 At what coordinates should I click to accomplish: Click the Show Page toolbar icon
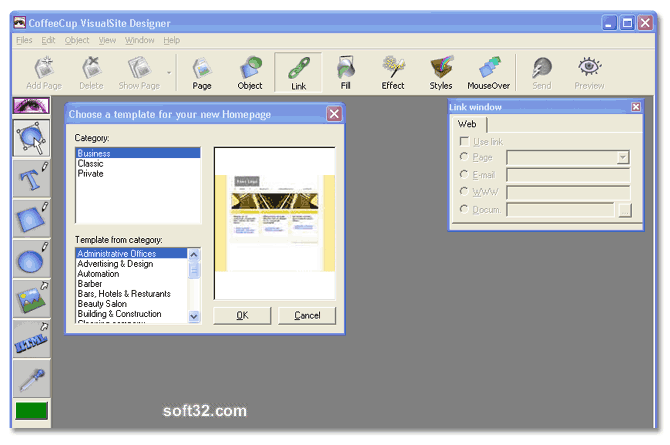pyautogui.click(x=139, y=73)
